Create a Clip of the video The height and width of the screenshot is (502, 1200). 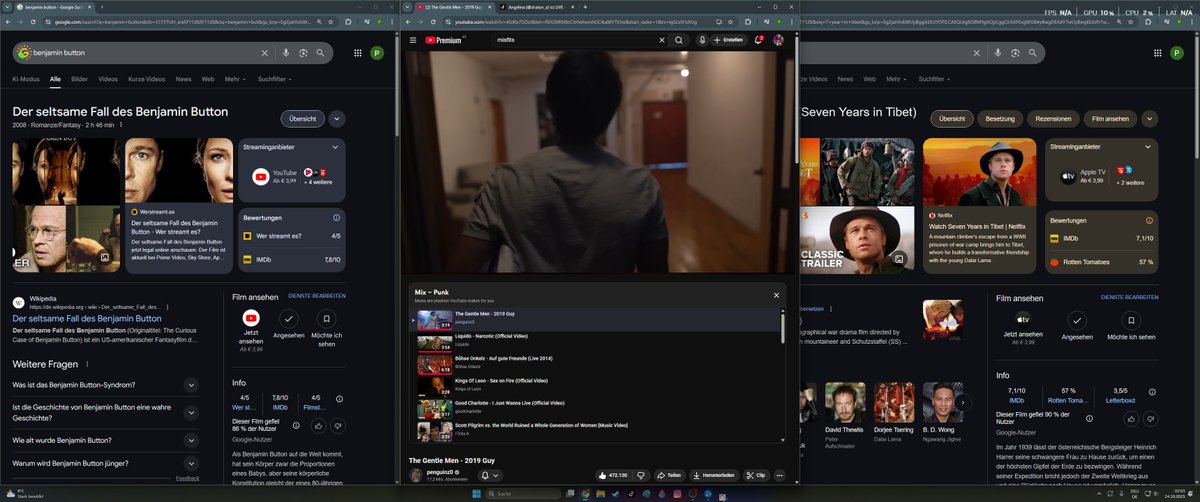(756, 475)
